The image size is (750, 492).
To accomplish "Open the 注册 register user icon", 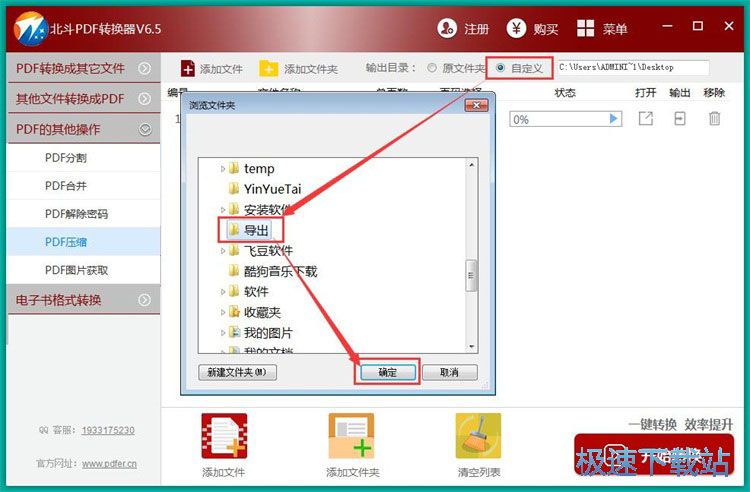I will tap(447, 29).
